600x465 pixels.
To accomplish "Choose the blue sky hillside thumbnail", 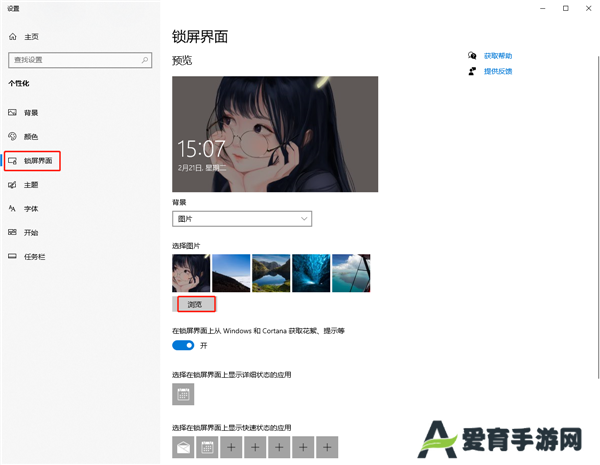I will point(231,273).
